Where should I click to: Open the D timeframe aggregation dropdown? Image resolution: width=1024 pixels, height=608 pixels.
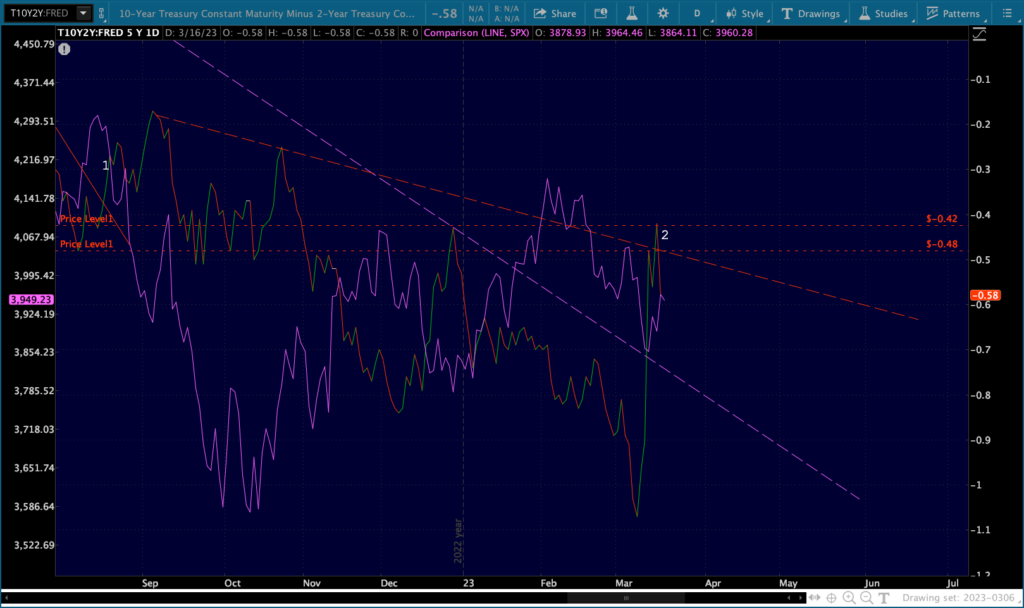click(697, 14)
